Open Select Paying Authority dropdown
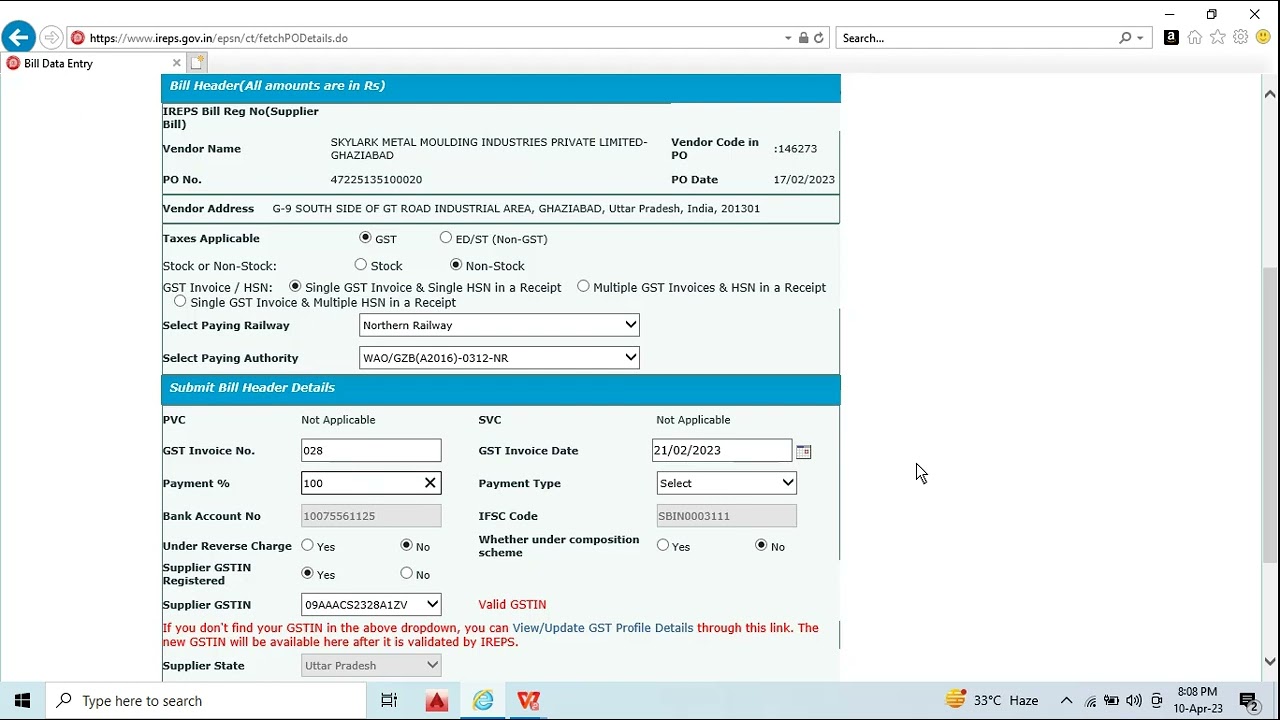The height and width of the screenshot is (720, 1280). [499, 357]
